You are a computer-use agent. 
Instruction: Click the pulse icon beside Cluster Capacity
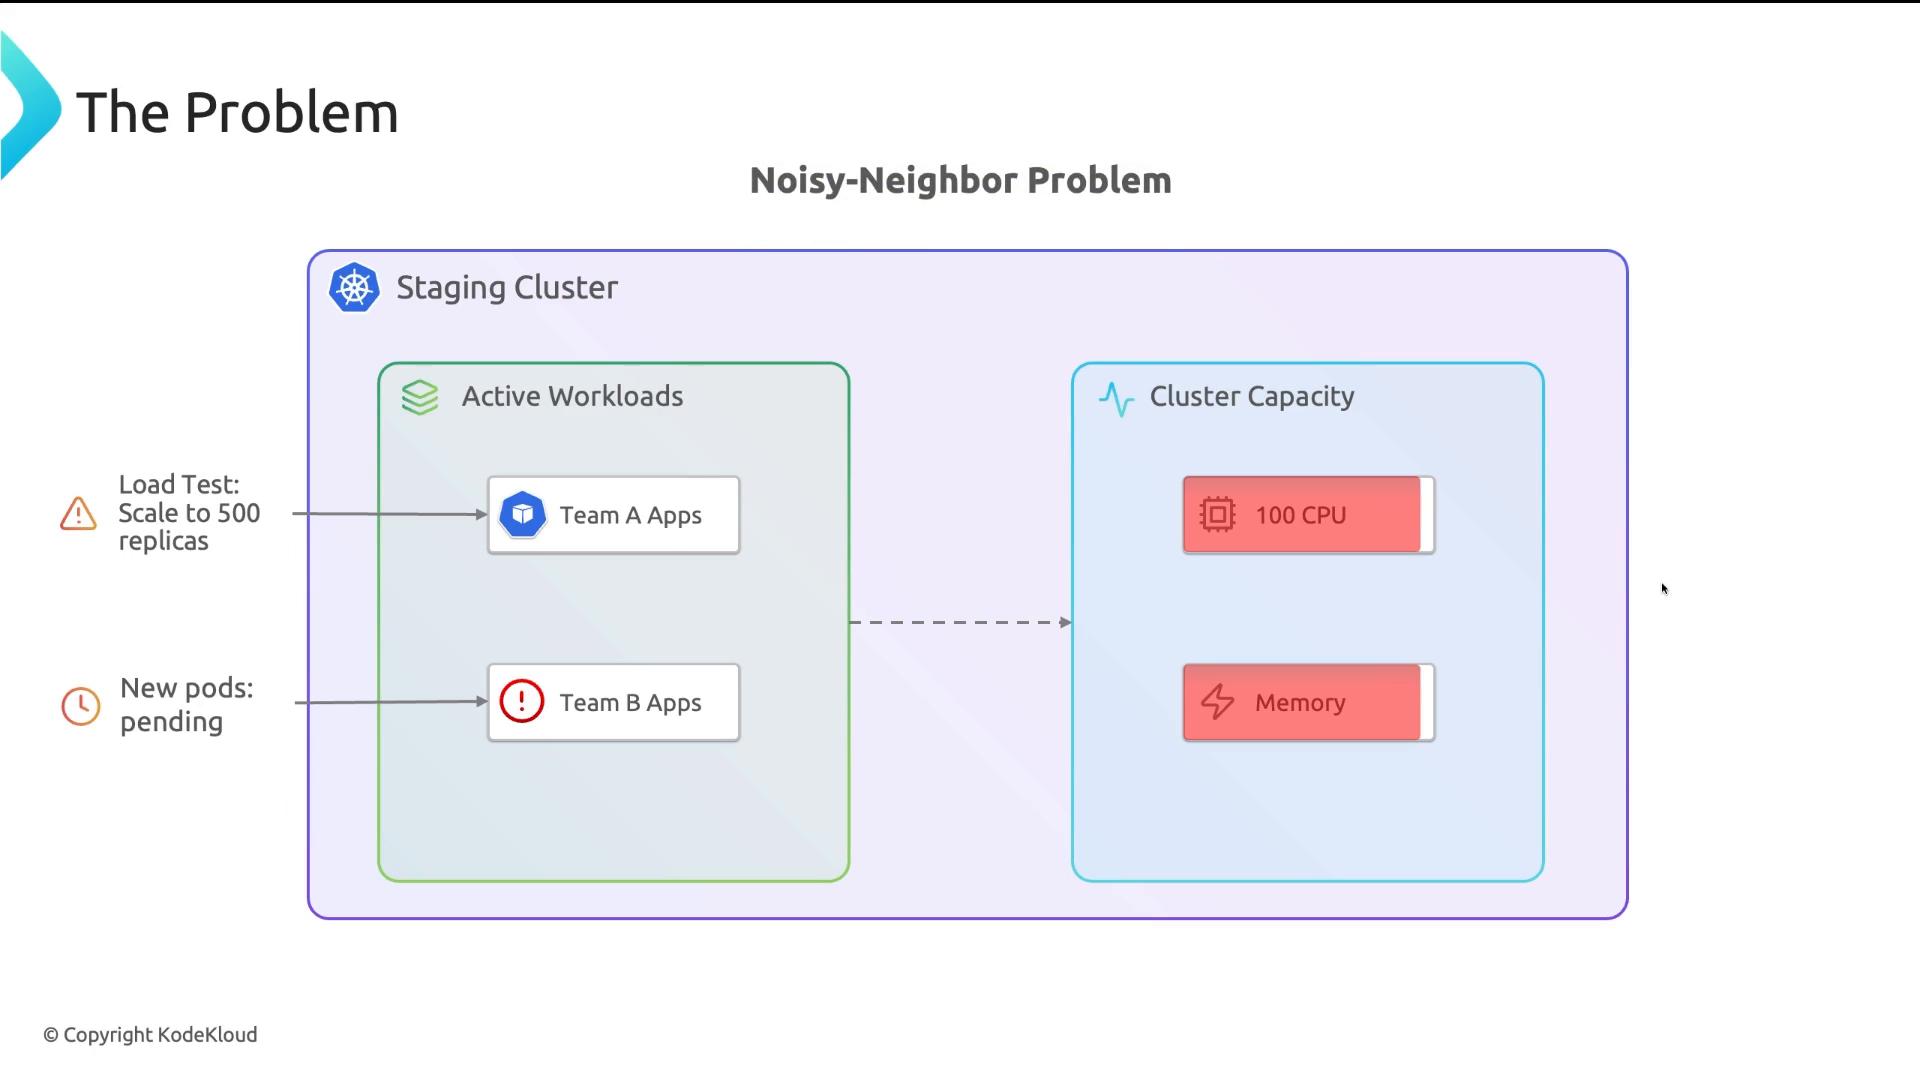(1116, 399)
